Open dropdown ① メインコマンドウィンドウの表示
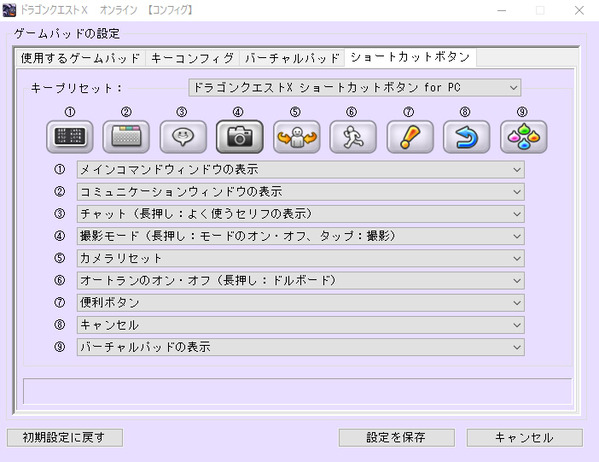Viewport: 599px width, 462px height. [x=301, y=169]
